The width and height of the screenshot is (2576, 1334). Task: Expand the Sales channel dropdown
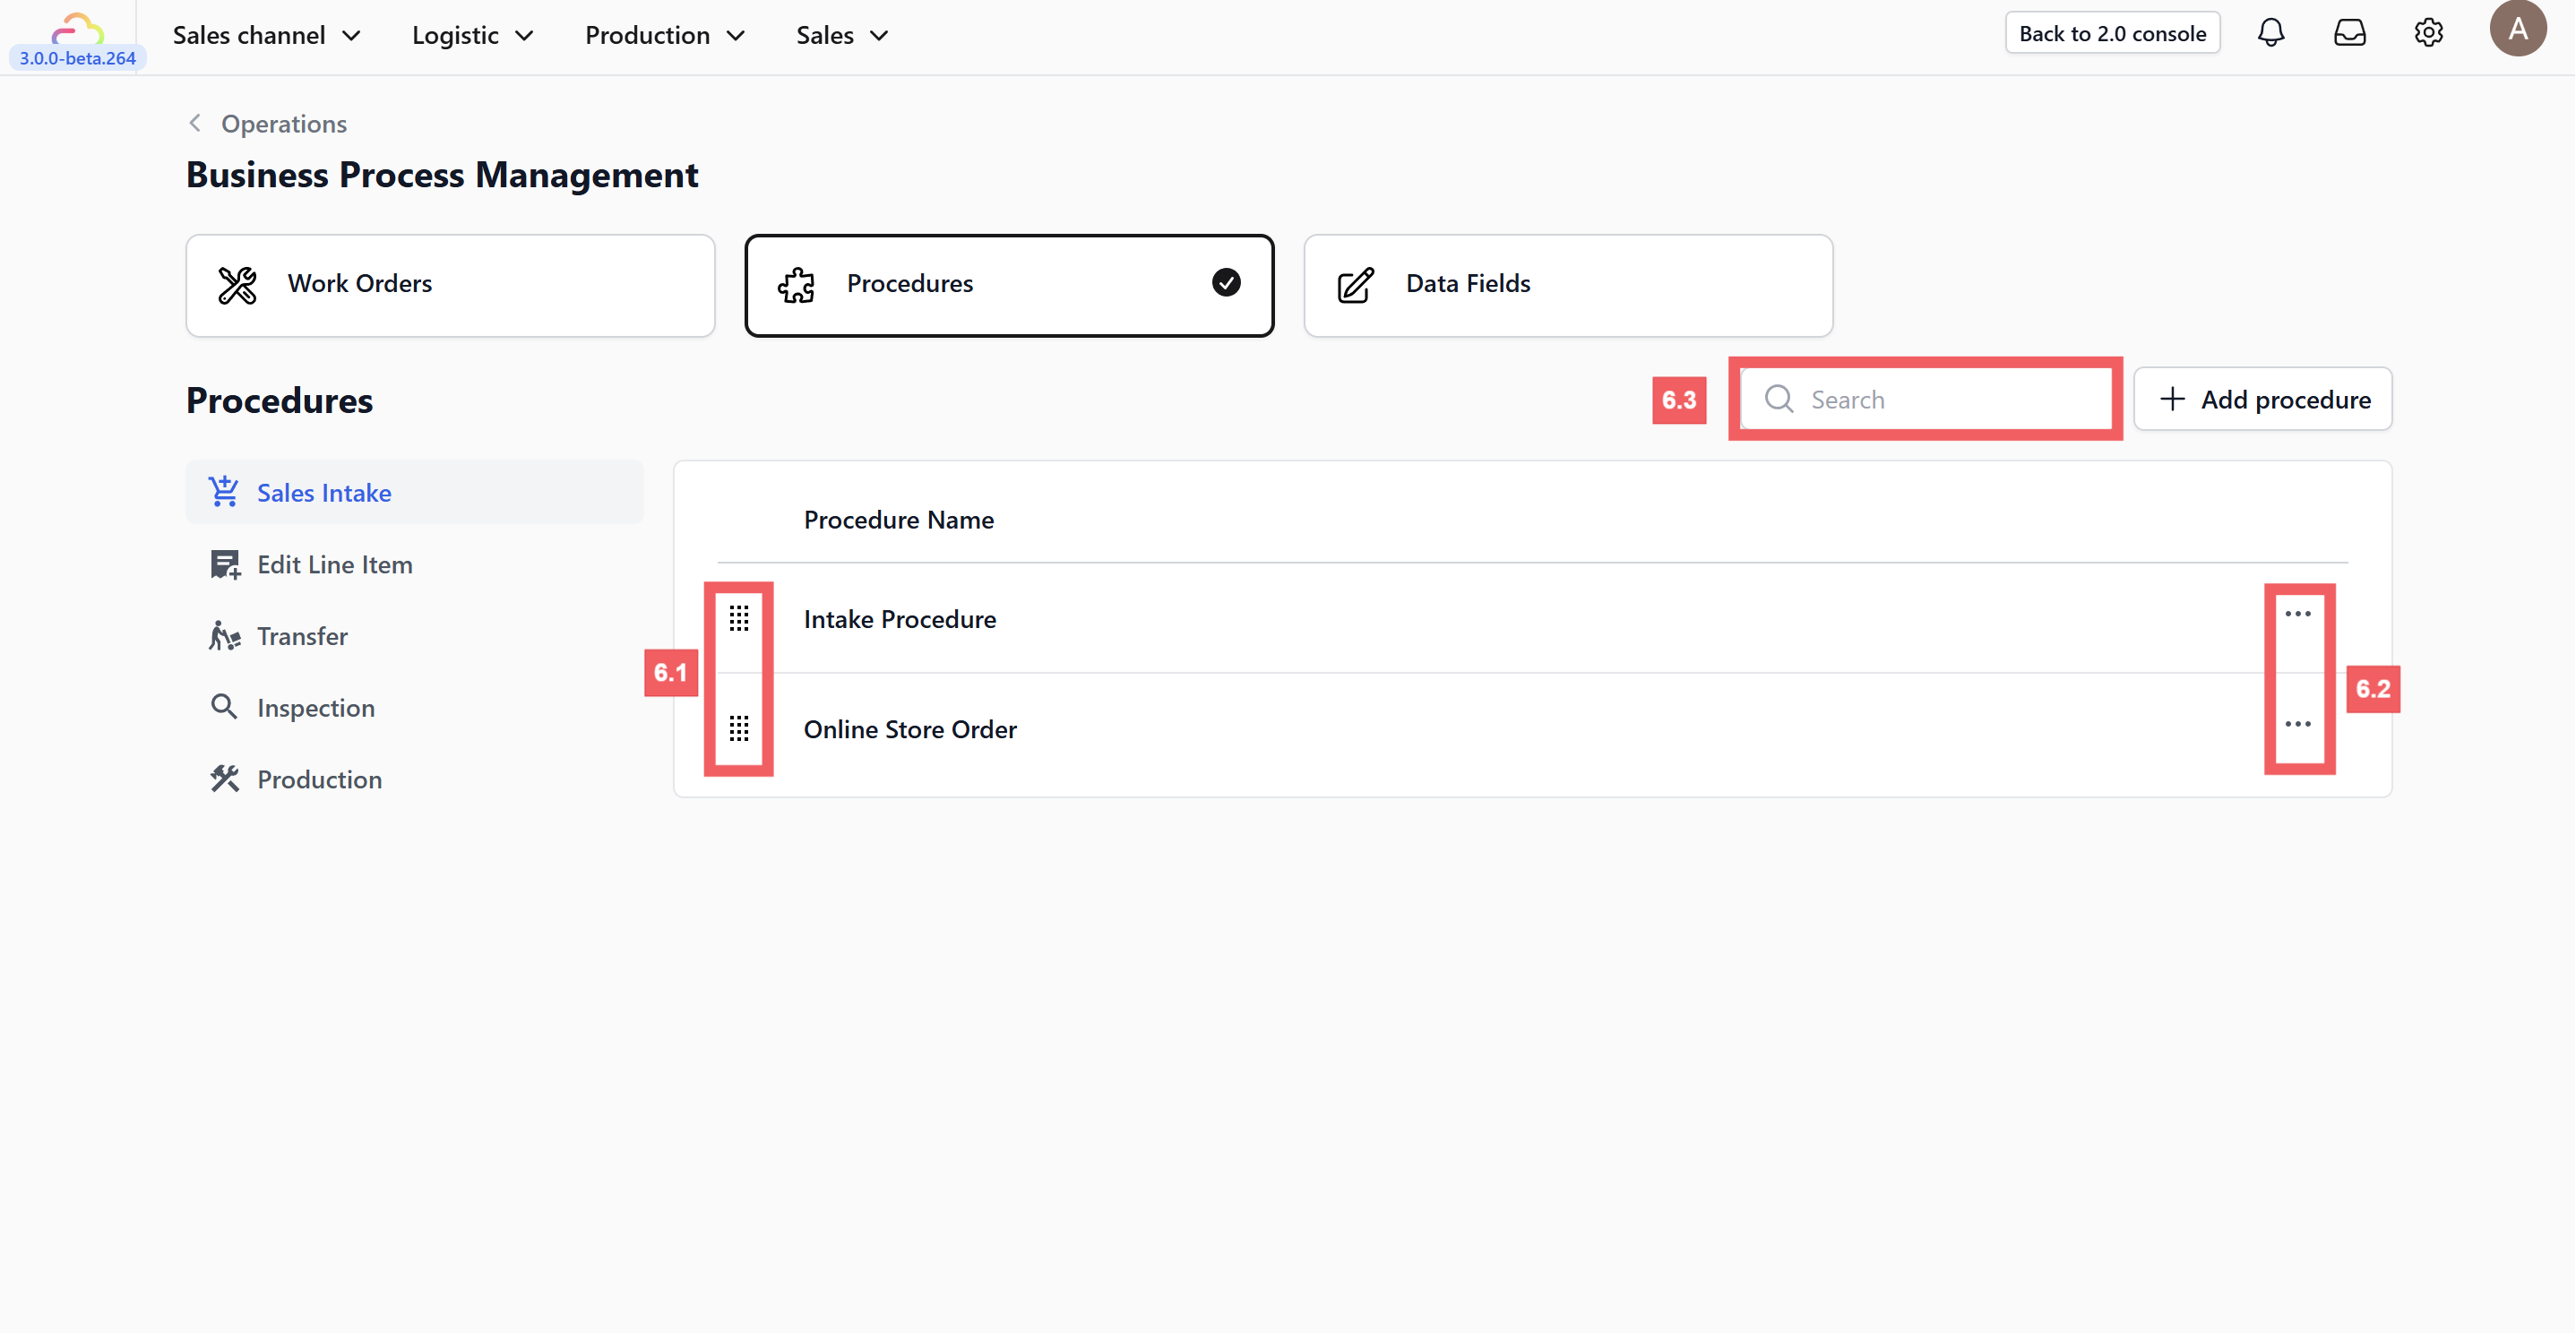[x=266, y=35]
